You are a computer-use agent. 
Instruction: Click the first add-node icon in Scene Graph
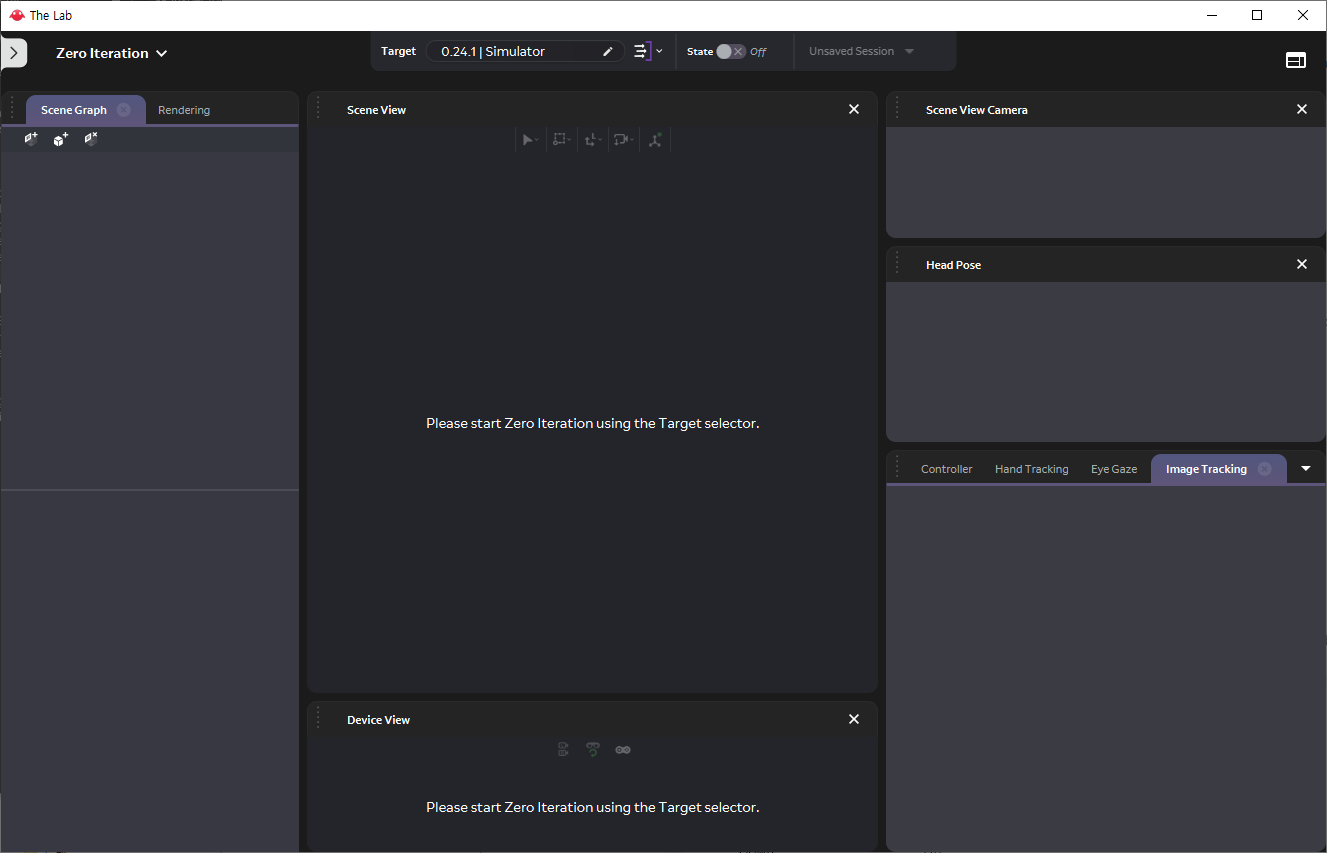coord(31,139)
